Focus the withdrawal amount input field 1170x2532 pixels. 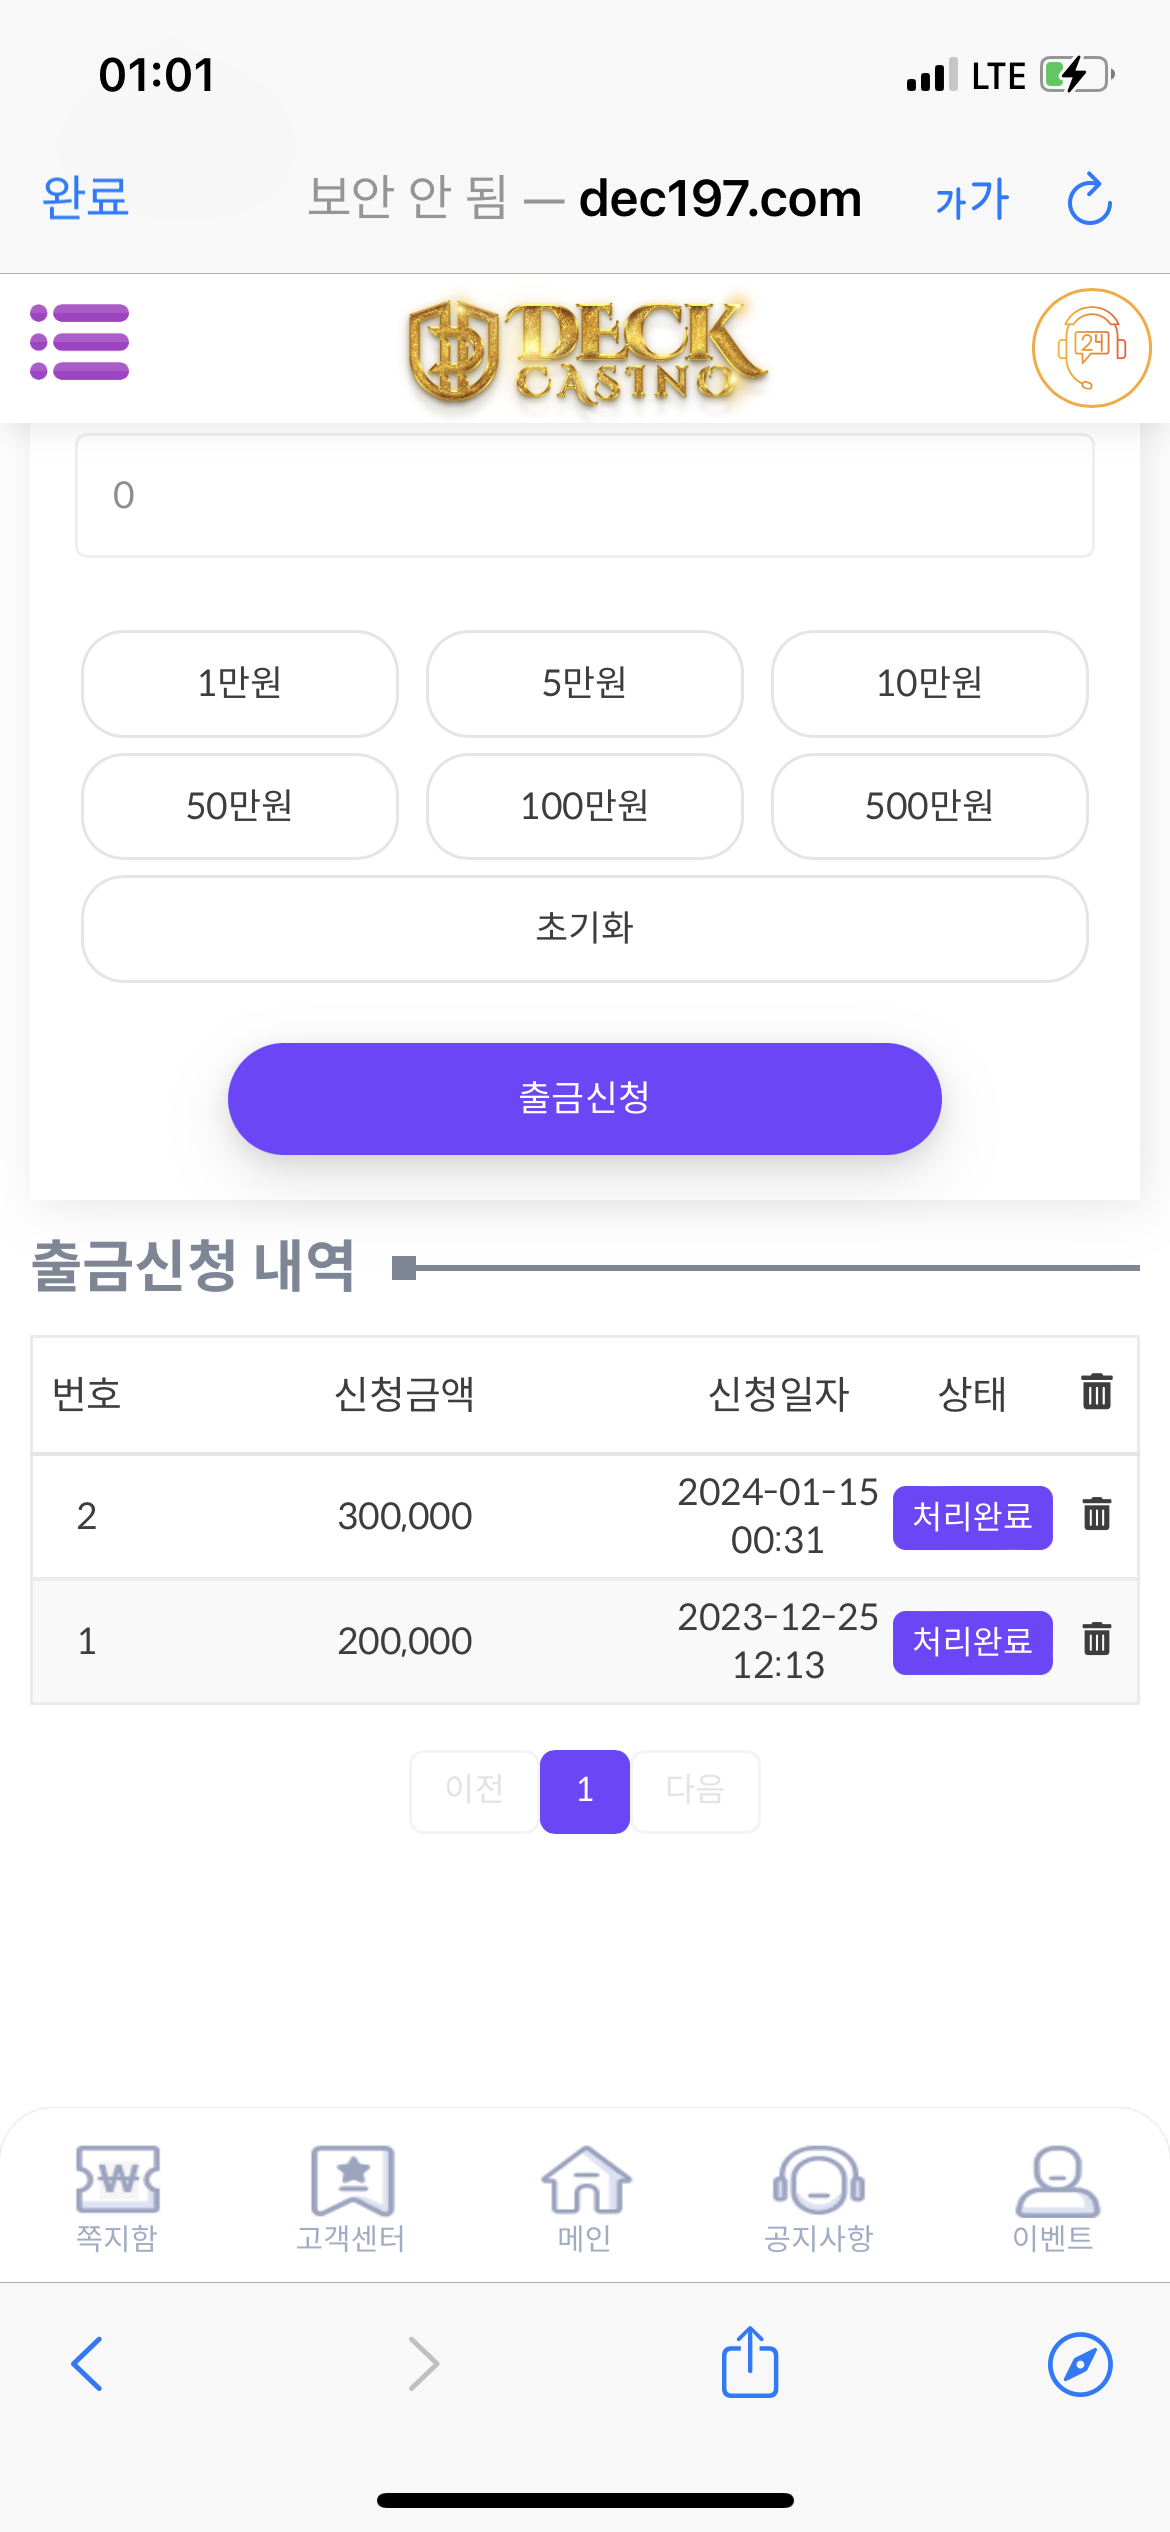click(x=585, y=496)
